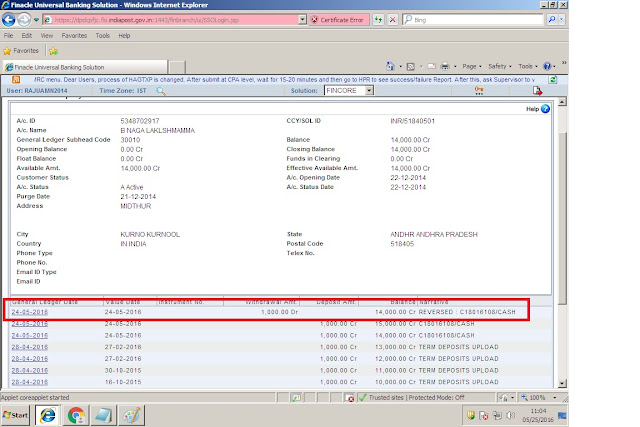640x427 pixels.
Task: Click the 100% zoom level button
Action: click(x=534, y=398)
